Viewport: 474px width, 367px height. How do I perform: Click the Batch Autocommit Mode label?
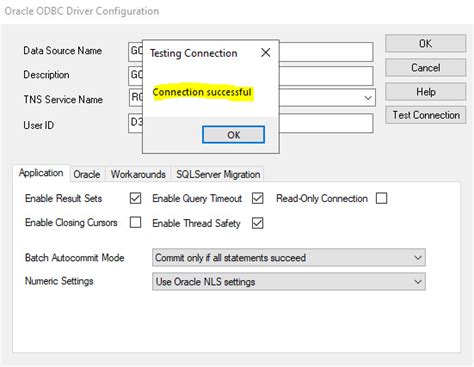click(75, 258)
